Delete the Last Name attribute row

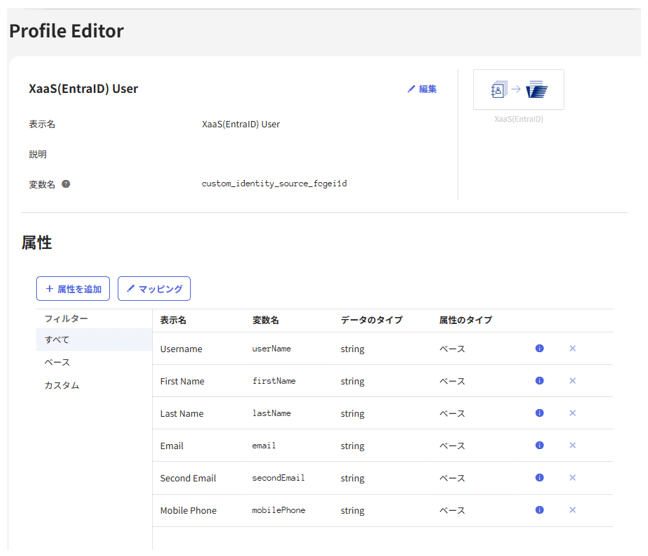573,413
